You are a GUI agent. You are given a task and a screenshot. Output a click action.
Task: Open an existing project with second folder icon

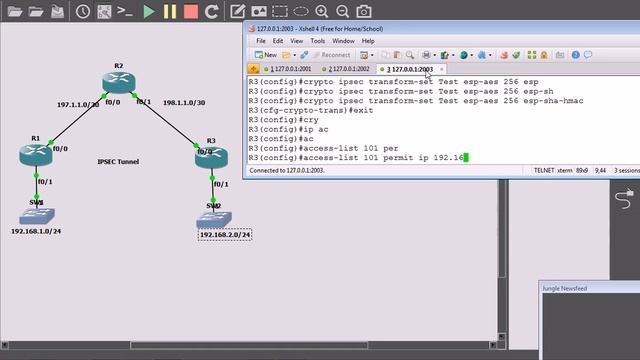[x=36, y=11]
